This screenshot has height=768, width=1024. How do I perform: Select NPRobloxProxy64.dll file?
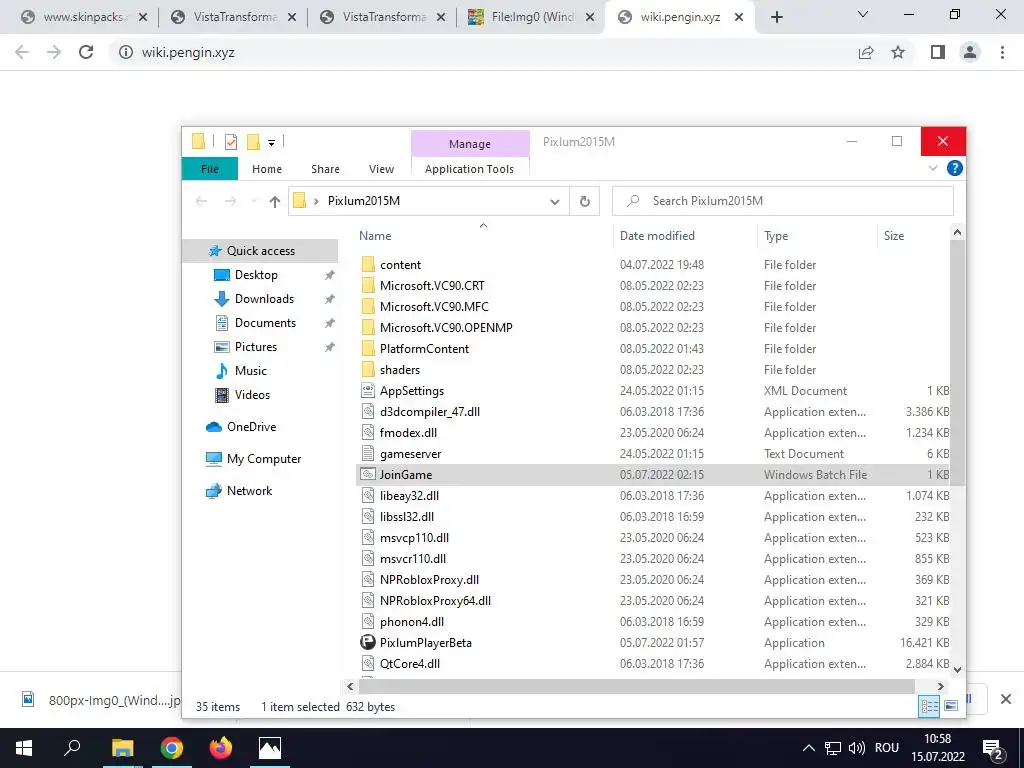coord(435,601)
